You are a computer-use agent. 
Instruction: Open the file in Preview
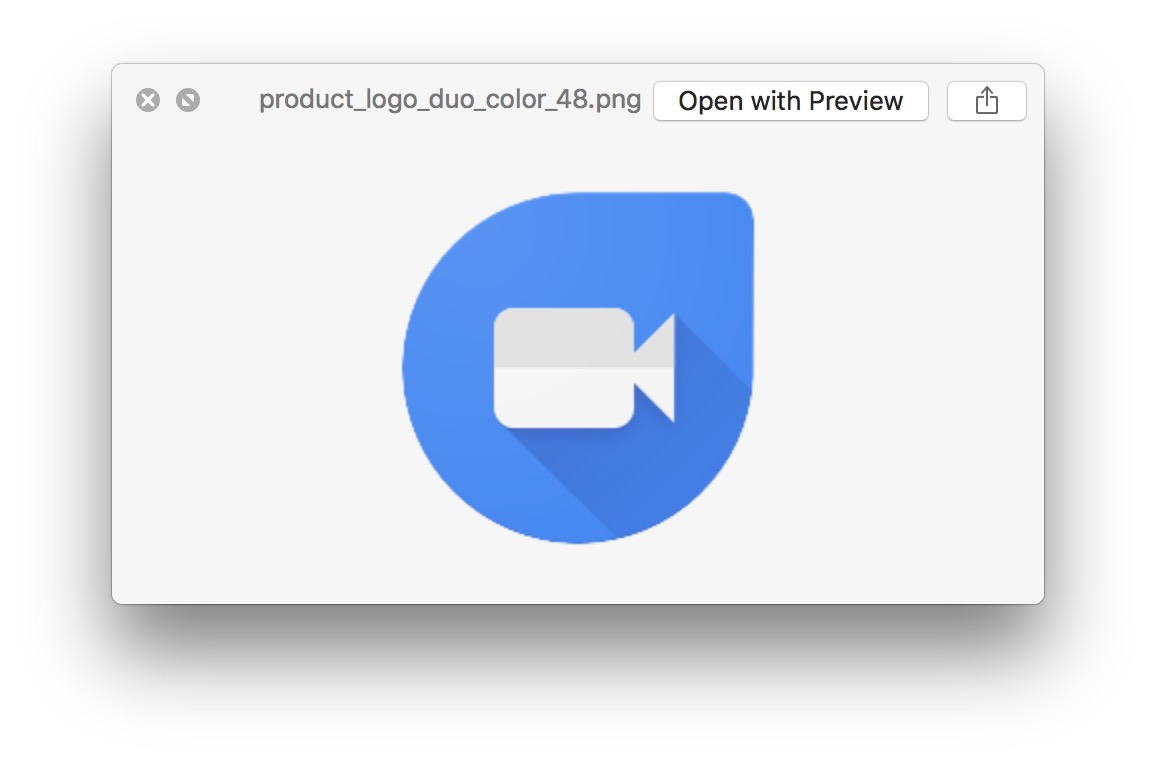pos(790,100)
